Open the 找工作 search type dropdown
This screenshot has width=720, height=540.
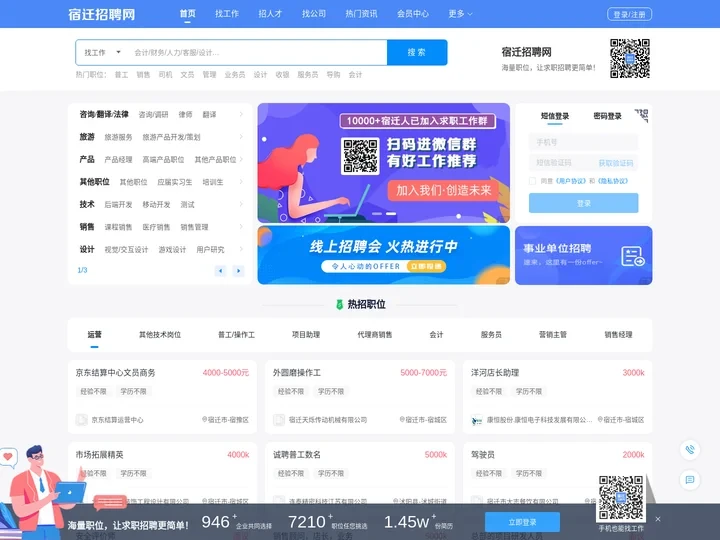pos(102,52)
